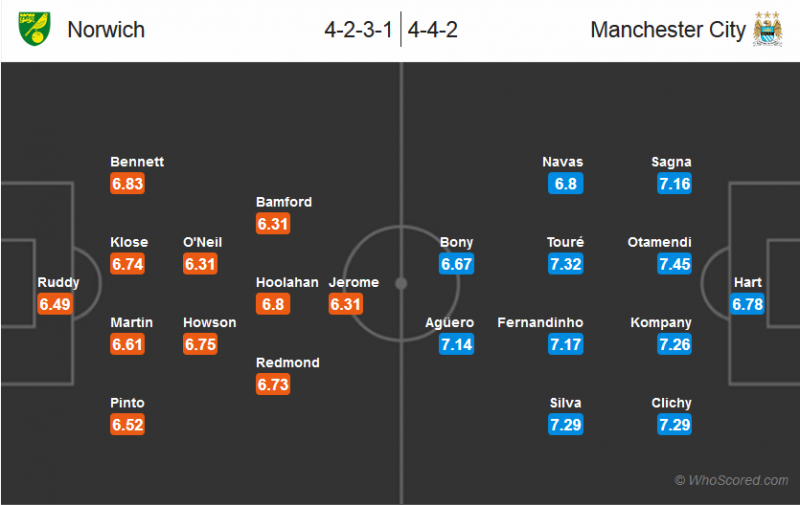This screenshot has height=505, width=800.
Task: Click the 4-2-3-1 formation label
Action: tap(358, 30)
